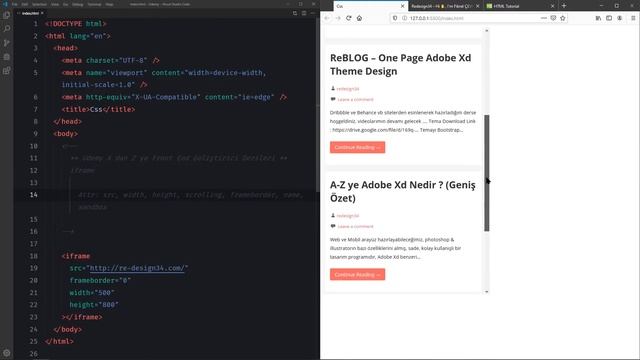
Task: Close the HTML Tutorial browser tab
Action: tap(553, 6)
